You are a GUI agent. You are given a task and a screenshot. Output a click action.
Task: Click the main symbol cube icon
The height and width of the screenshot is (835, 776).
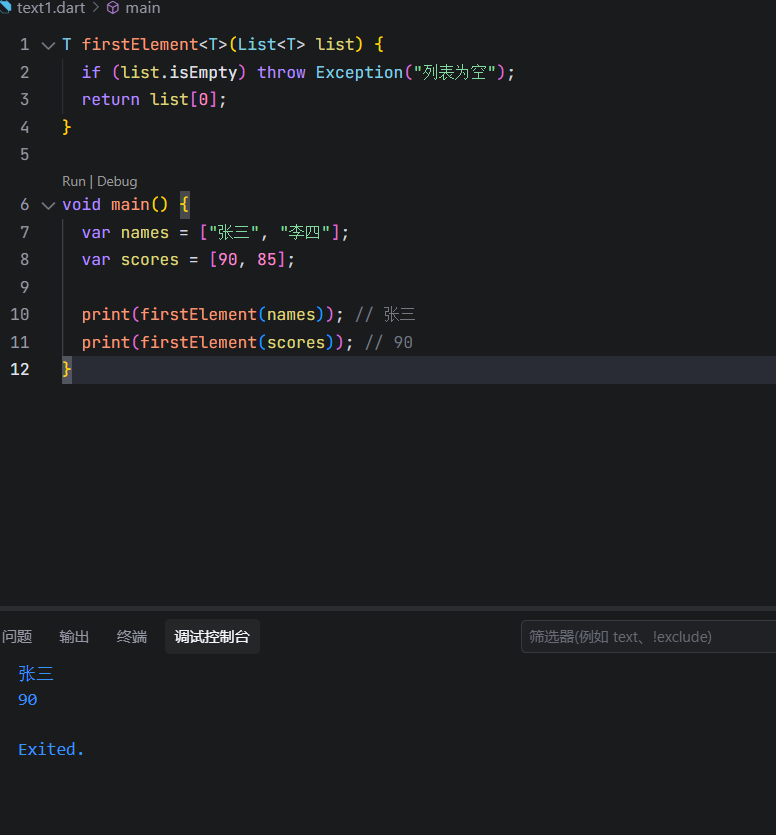113,7
